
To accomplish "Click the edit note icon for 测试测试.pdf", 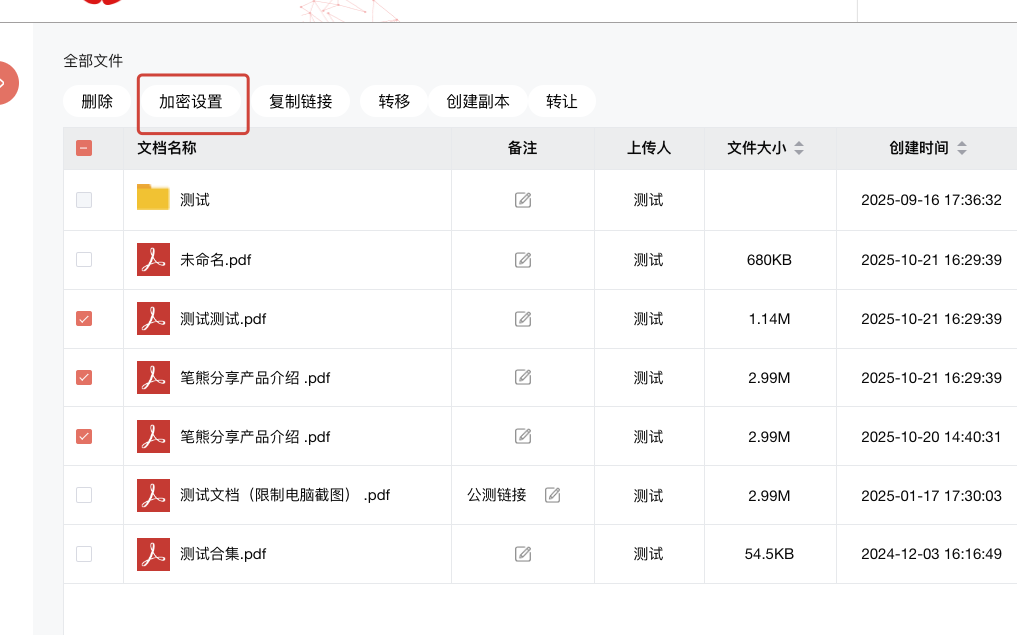I will tap(522, 319).
